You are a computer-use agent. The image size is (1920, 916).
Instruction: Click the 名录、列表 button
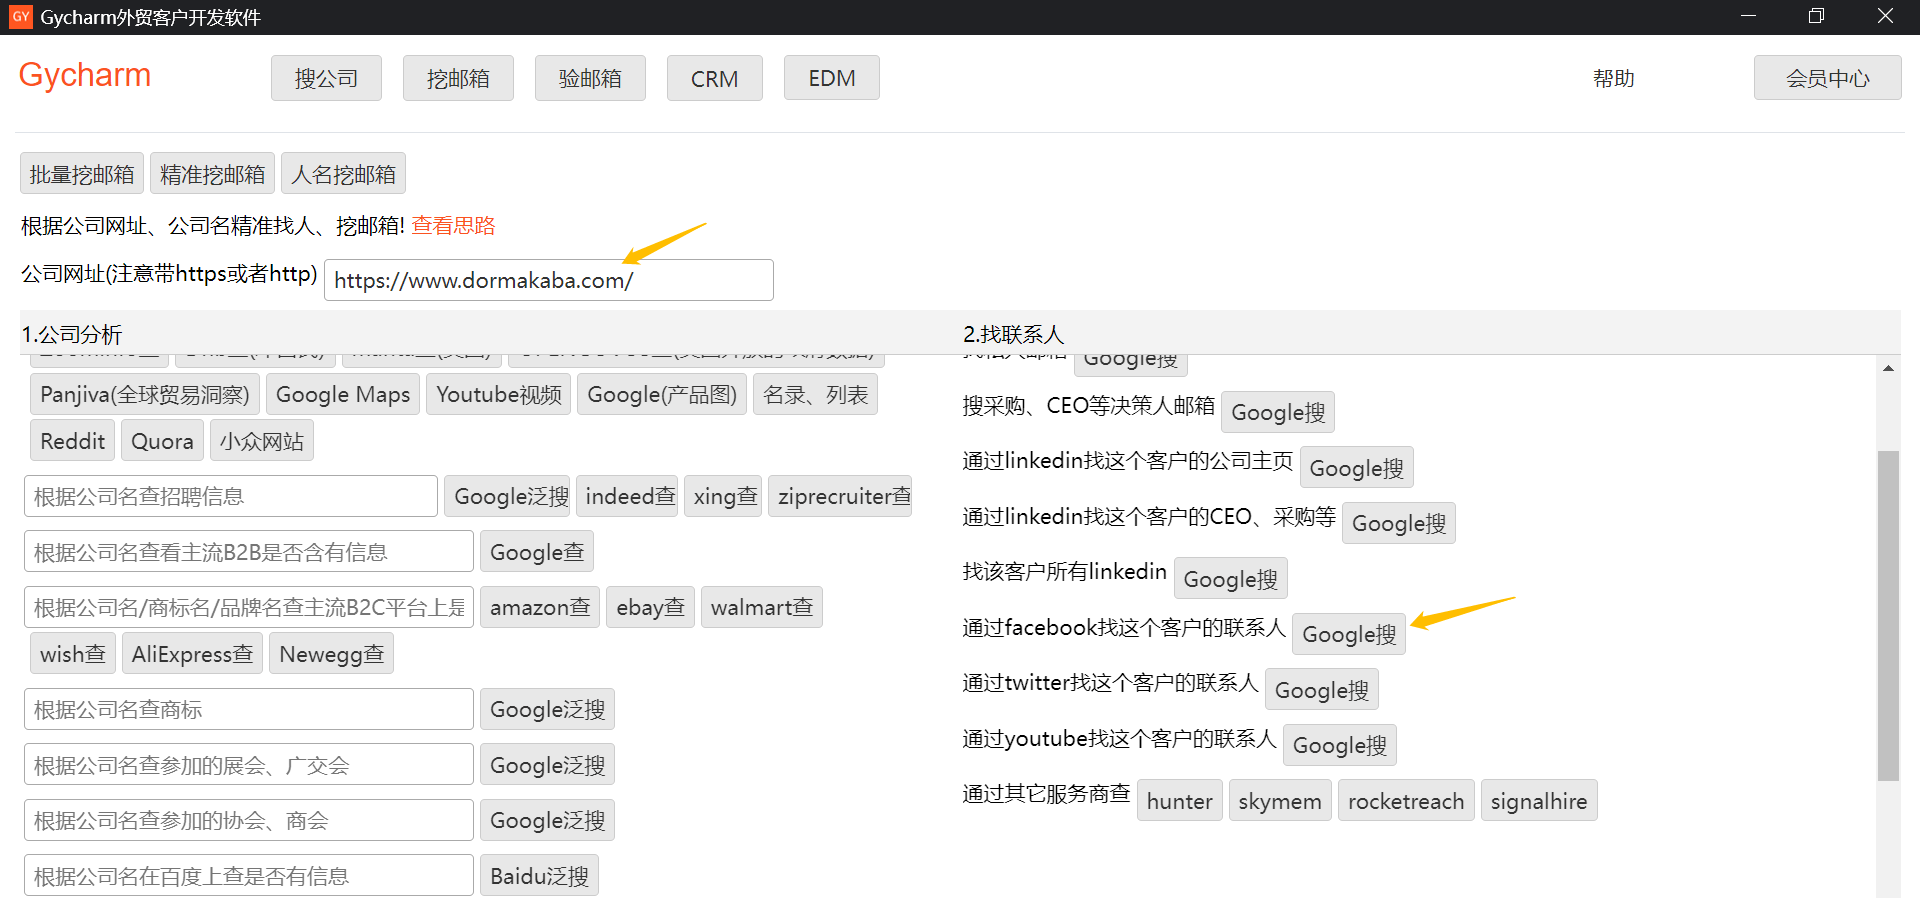[815, 394]
